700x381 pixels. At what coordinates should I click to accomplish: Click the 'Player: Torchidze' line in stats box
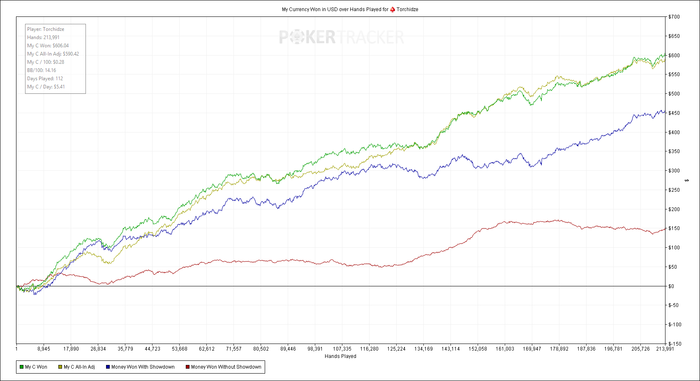[x=46, y=29]
